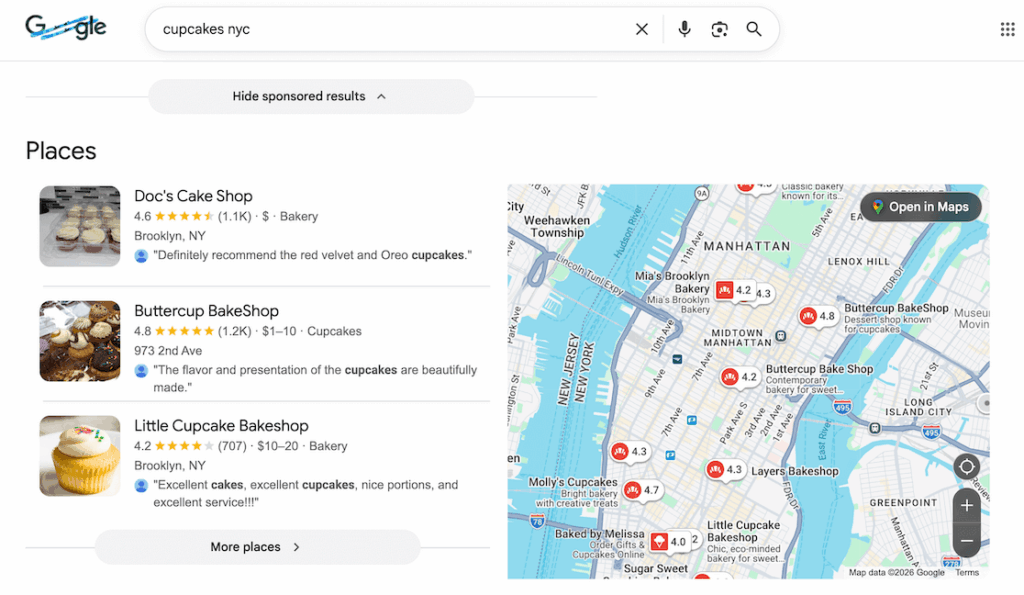Zoom in on the map
1024x595 pixels.
[966, 505]
